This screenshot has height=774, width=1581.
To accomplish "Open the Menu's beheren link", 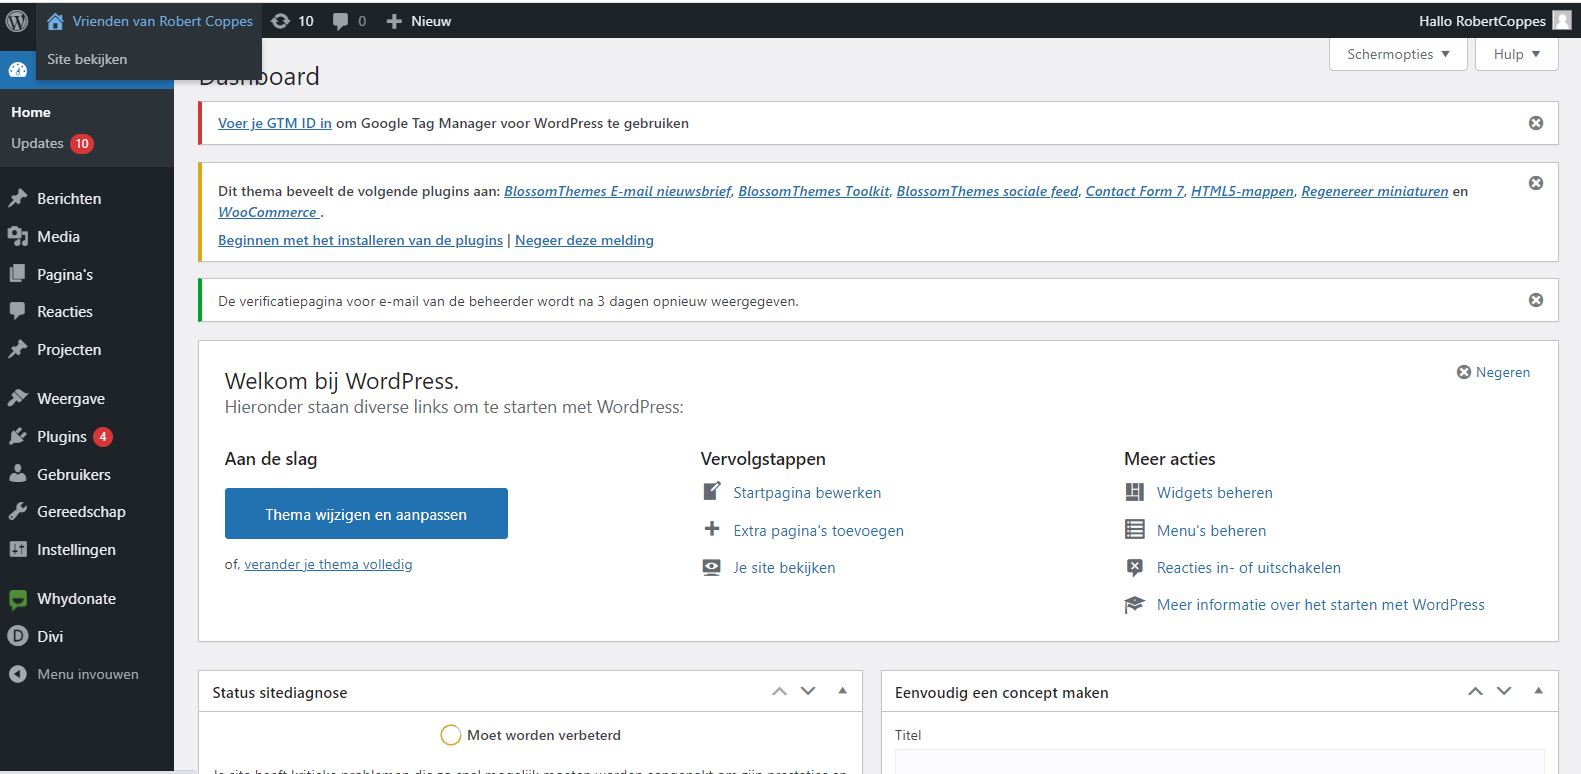I will 1211,530.
